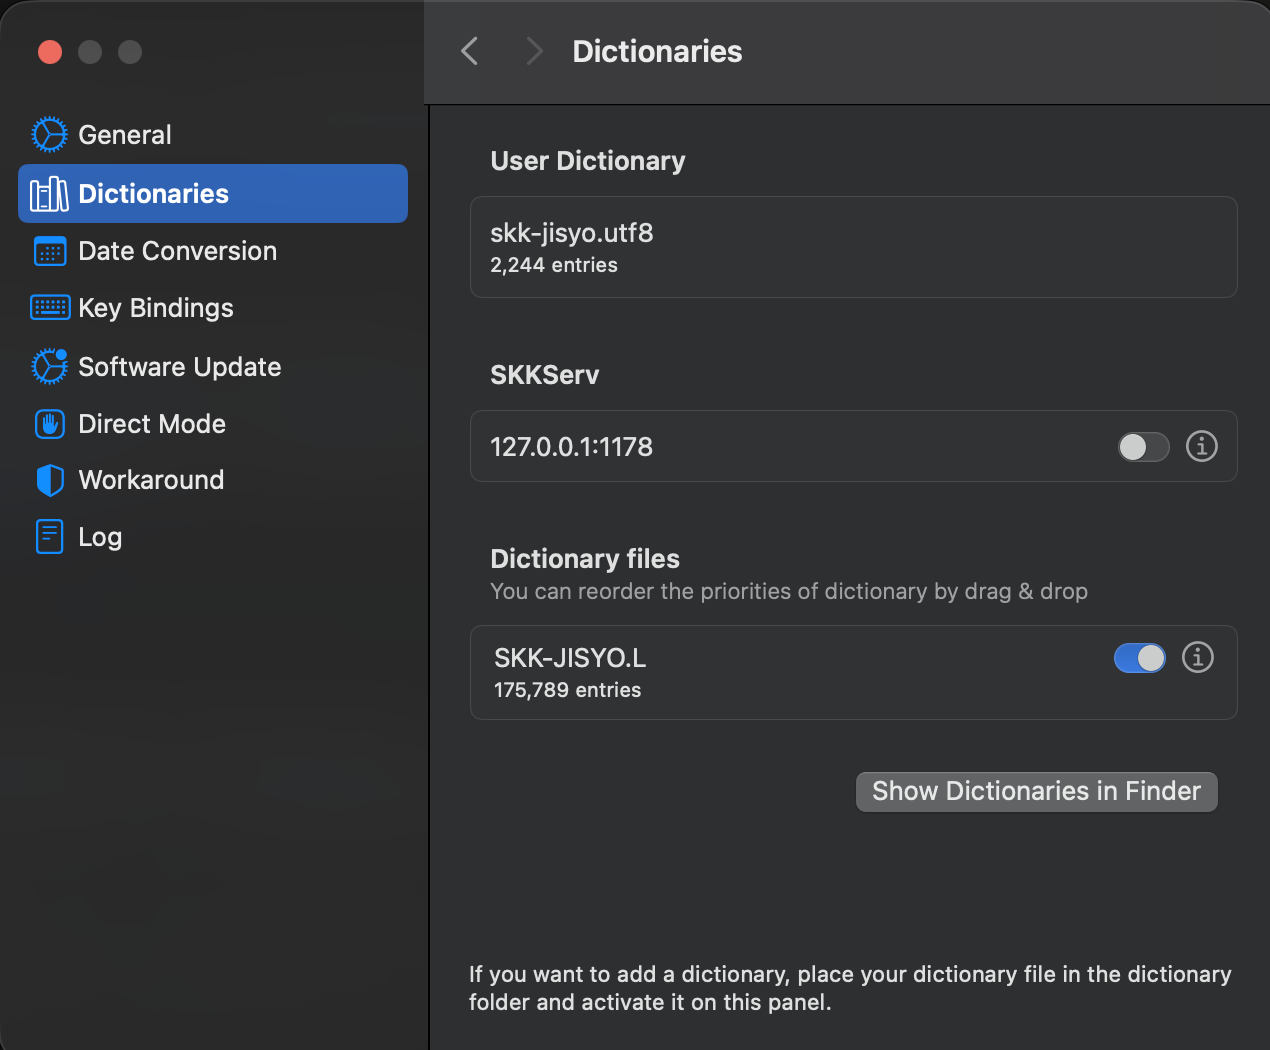Click the 2,244 entries count

(x=553, y=265)
